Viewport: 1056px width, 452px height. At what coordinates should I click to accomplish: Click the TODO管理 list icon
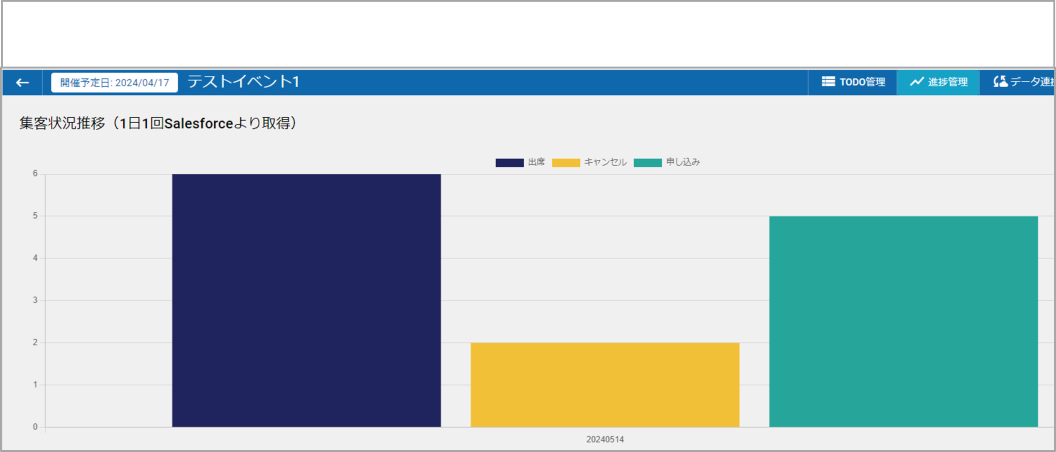828,82
